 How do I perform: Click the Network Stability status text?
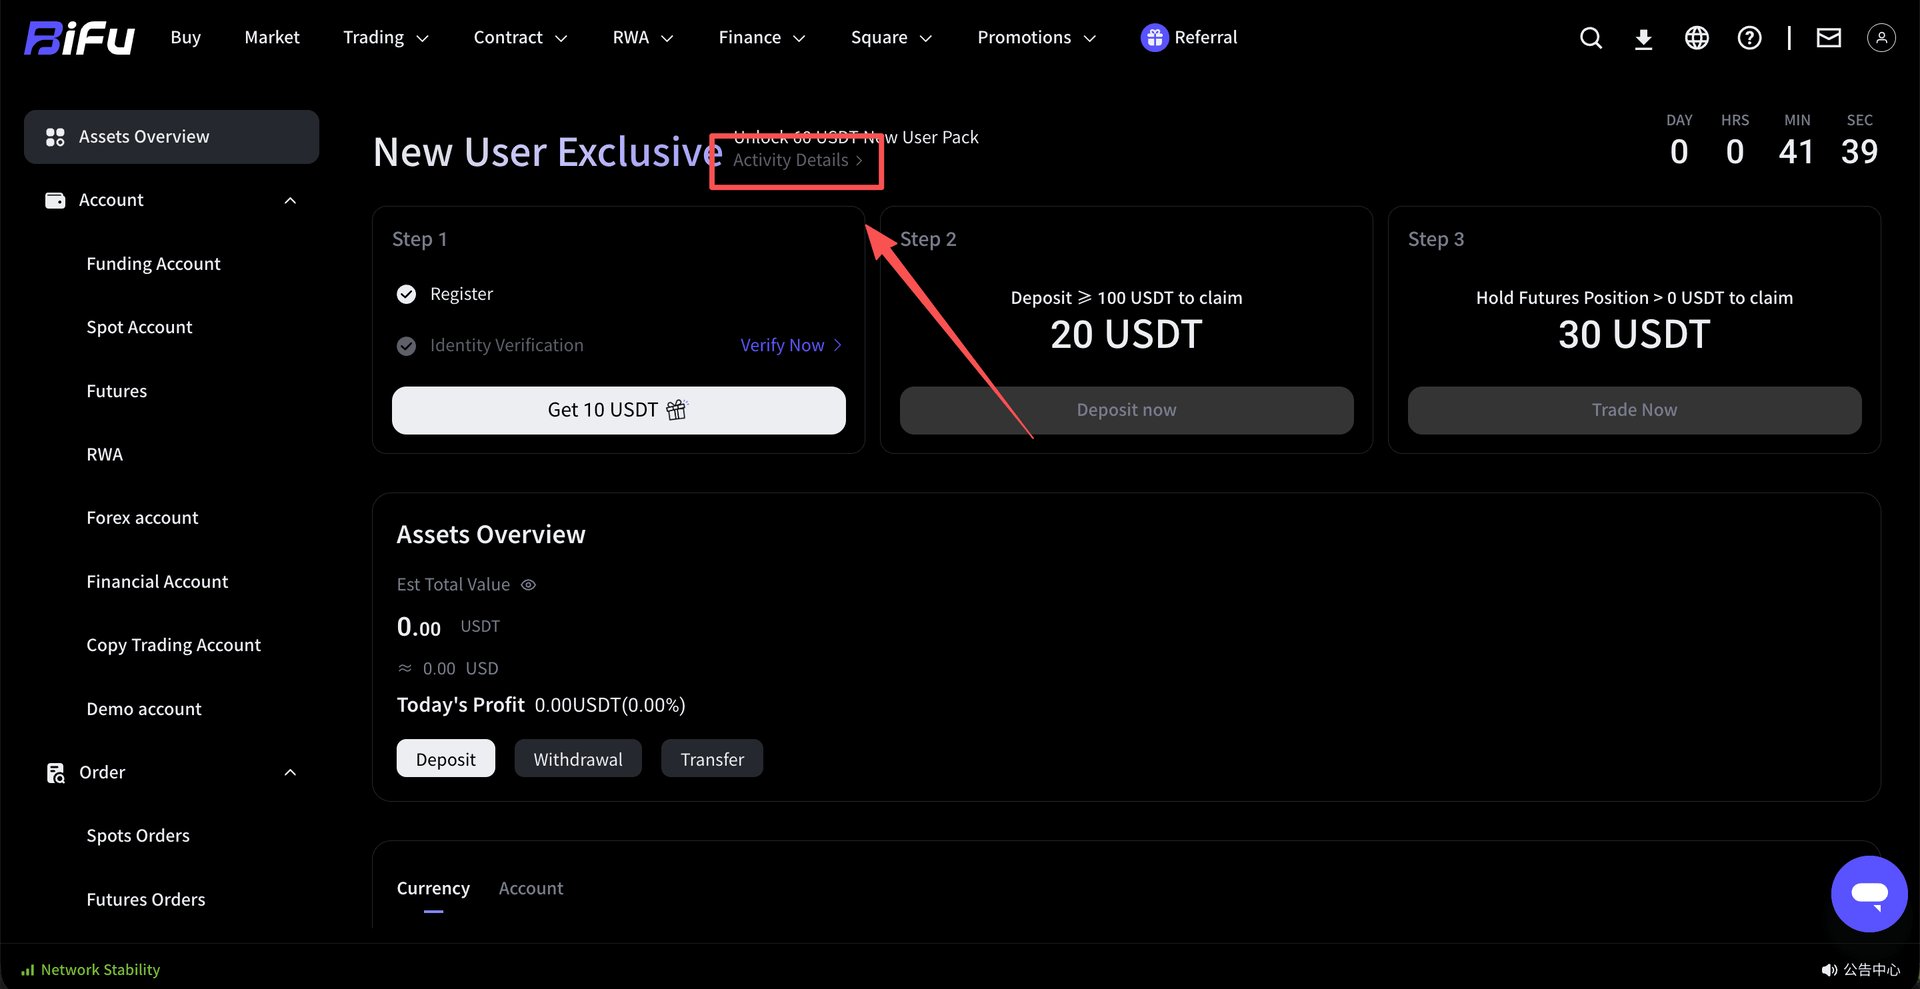pos(100,970)
